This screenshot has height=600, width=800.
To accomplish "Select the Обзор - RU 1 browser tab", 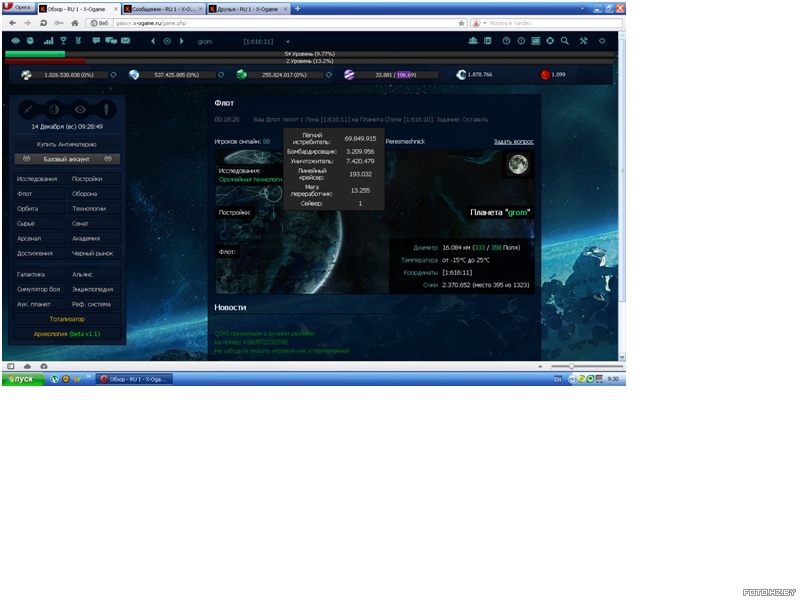I will 79,9.
